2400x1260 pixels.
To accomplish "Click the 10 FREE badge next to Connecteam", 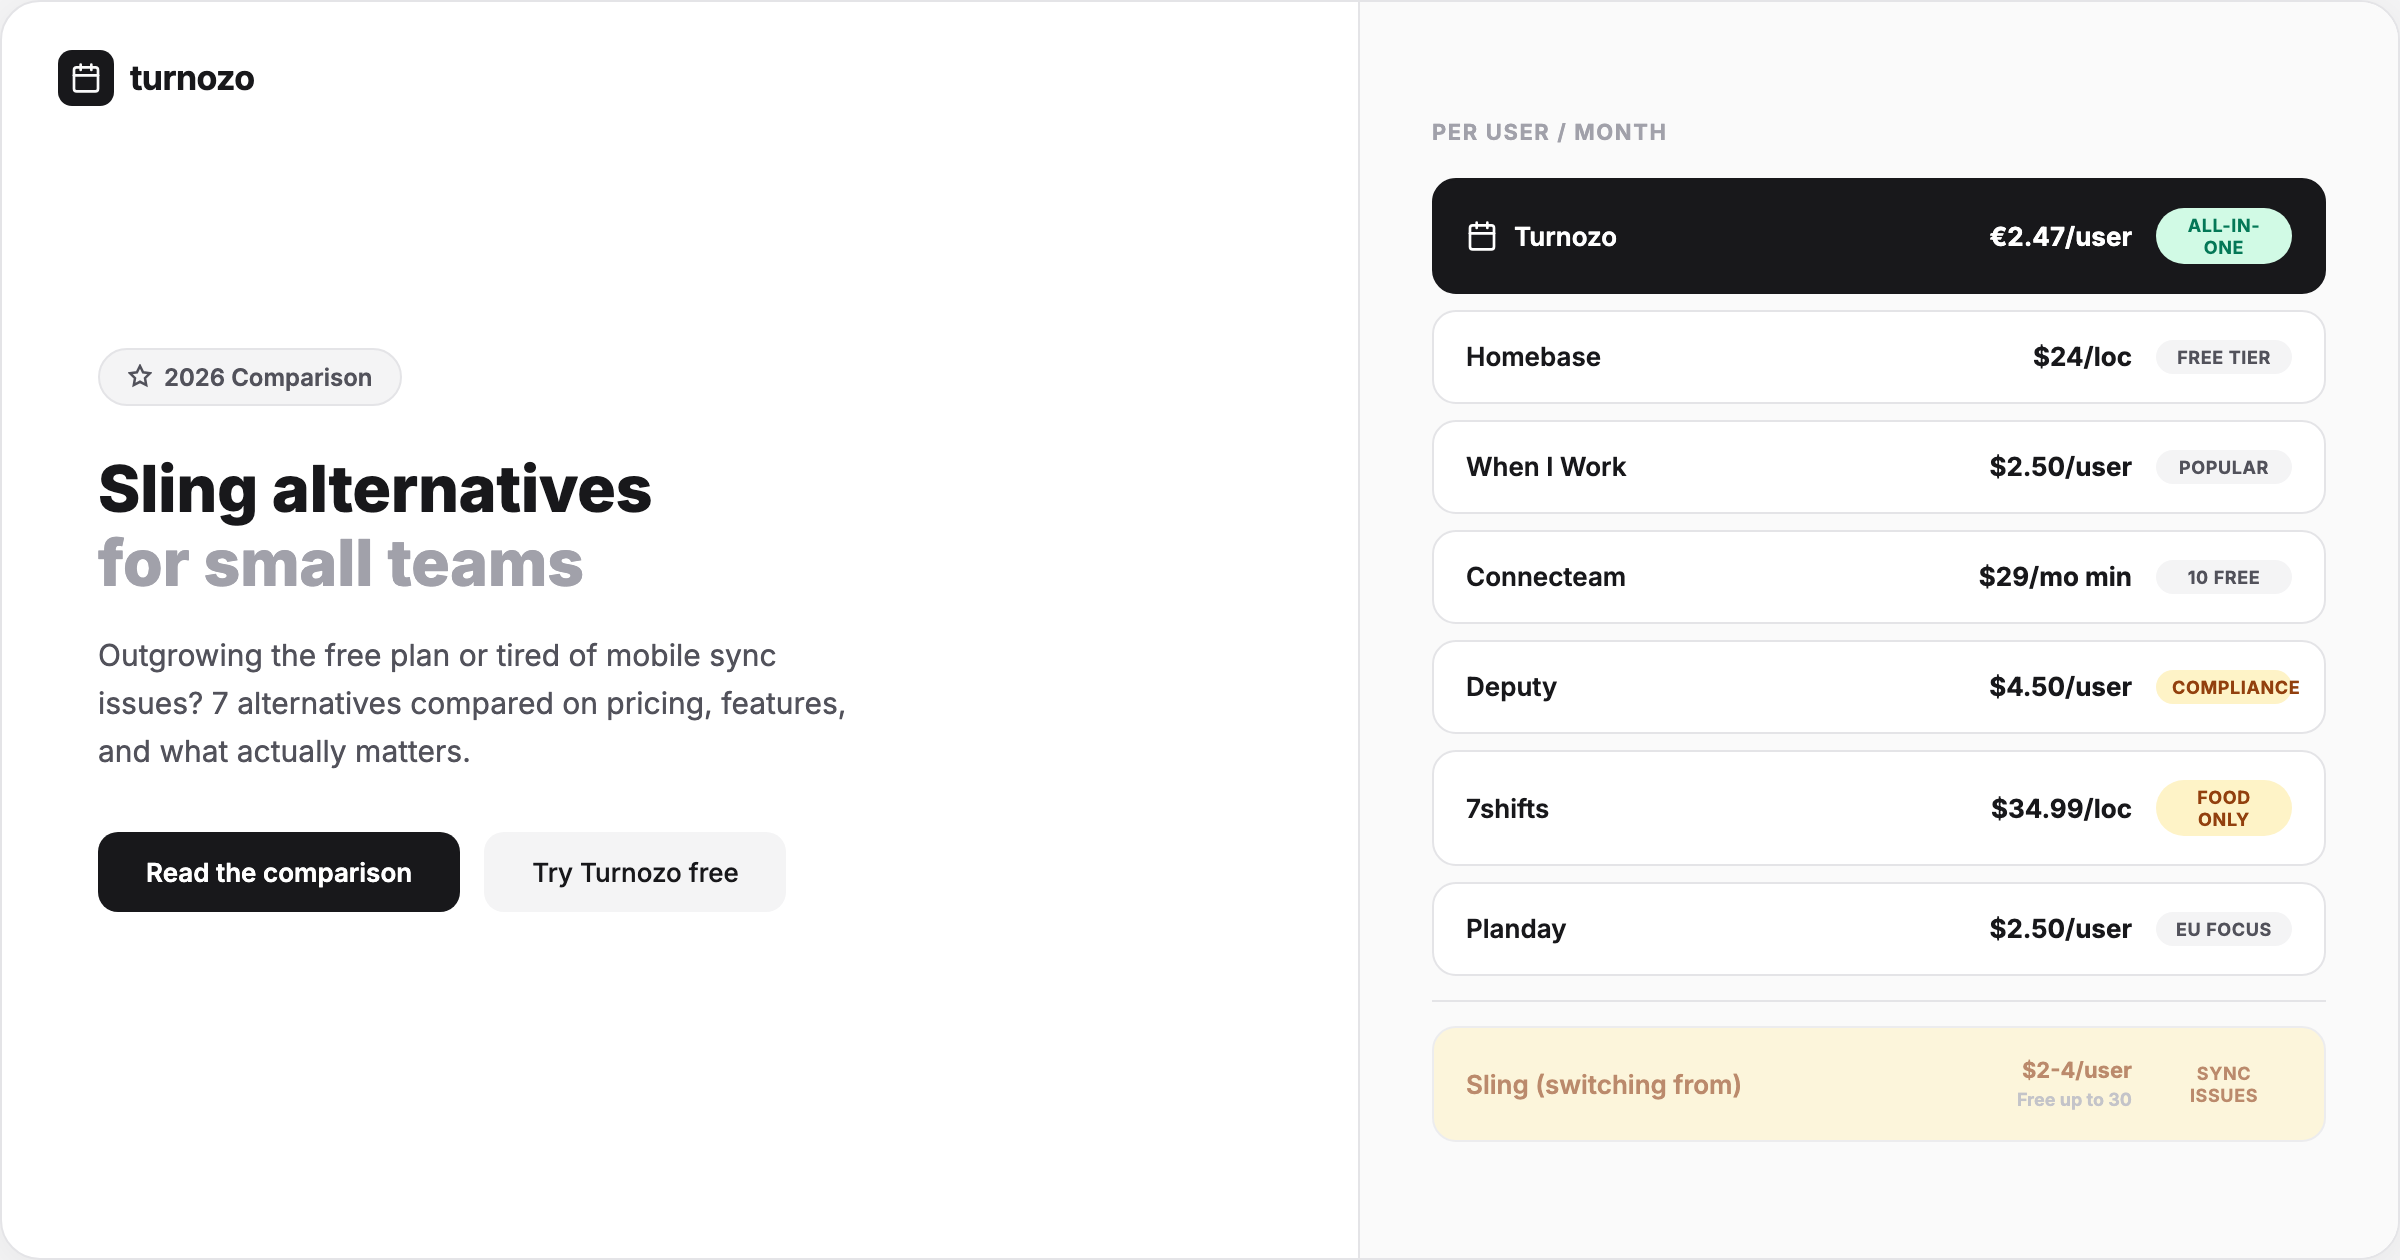I will pyautogui.click(x=2222, y=577).
